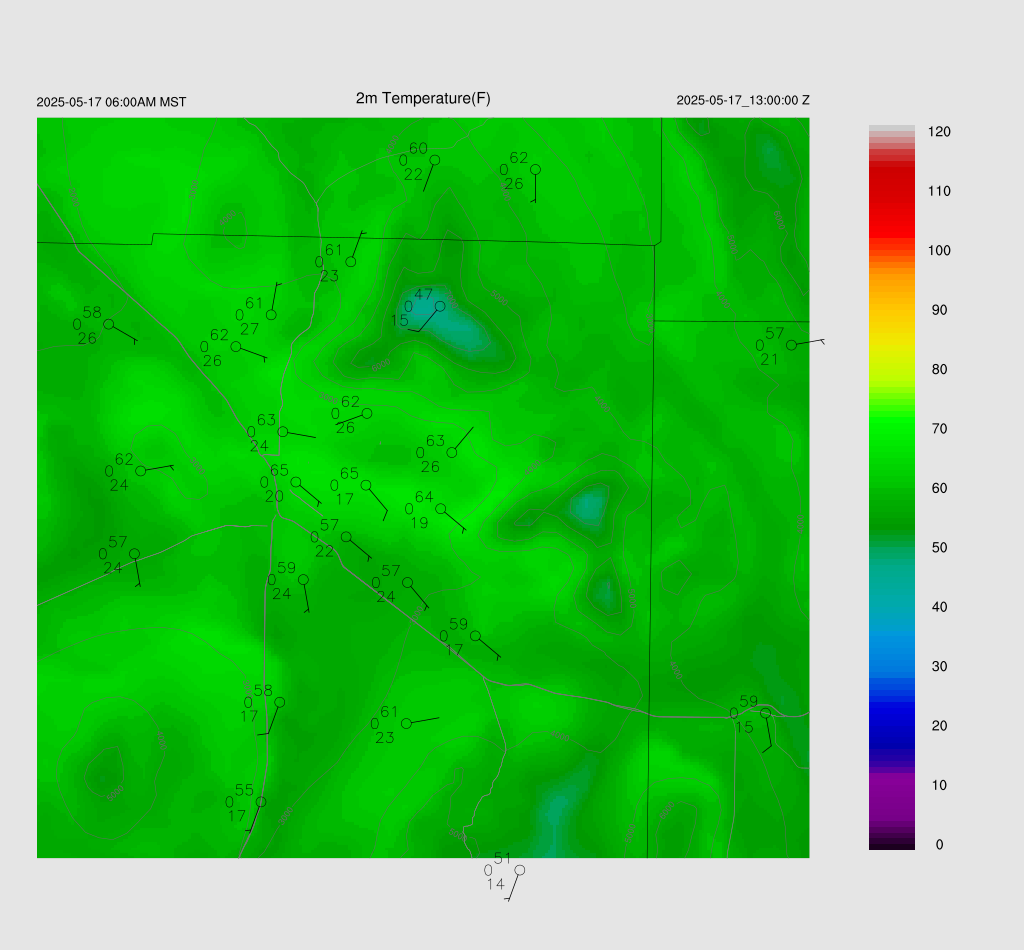
Task: Click the 51 temperature reading below the map
Action: click(x=502, y=859)
